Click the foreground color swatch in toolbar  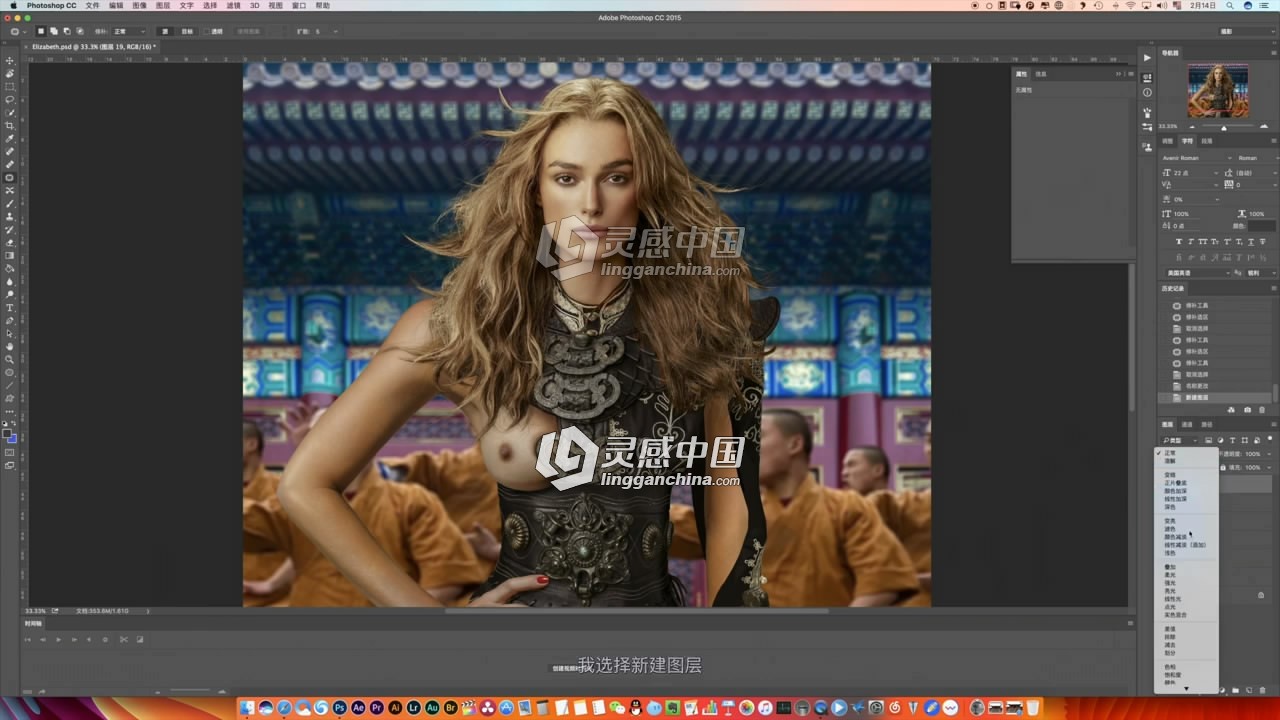(8, 433)
